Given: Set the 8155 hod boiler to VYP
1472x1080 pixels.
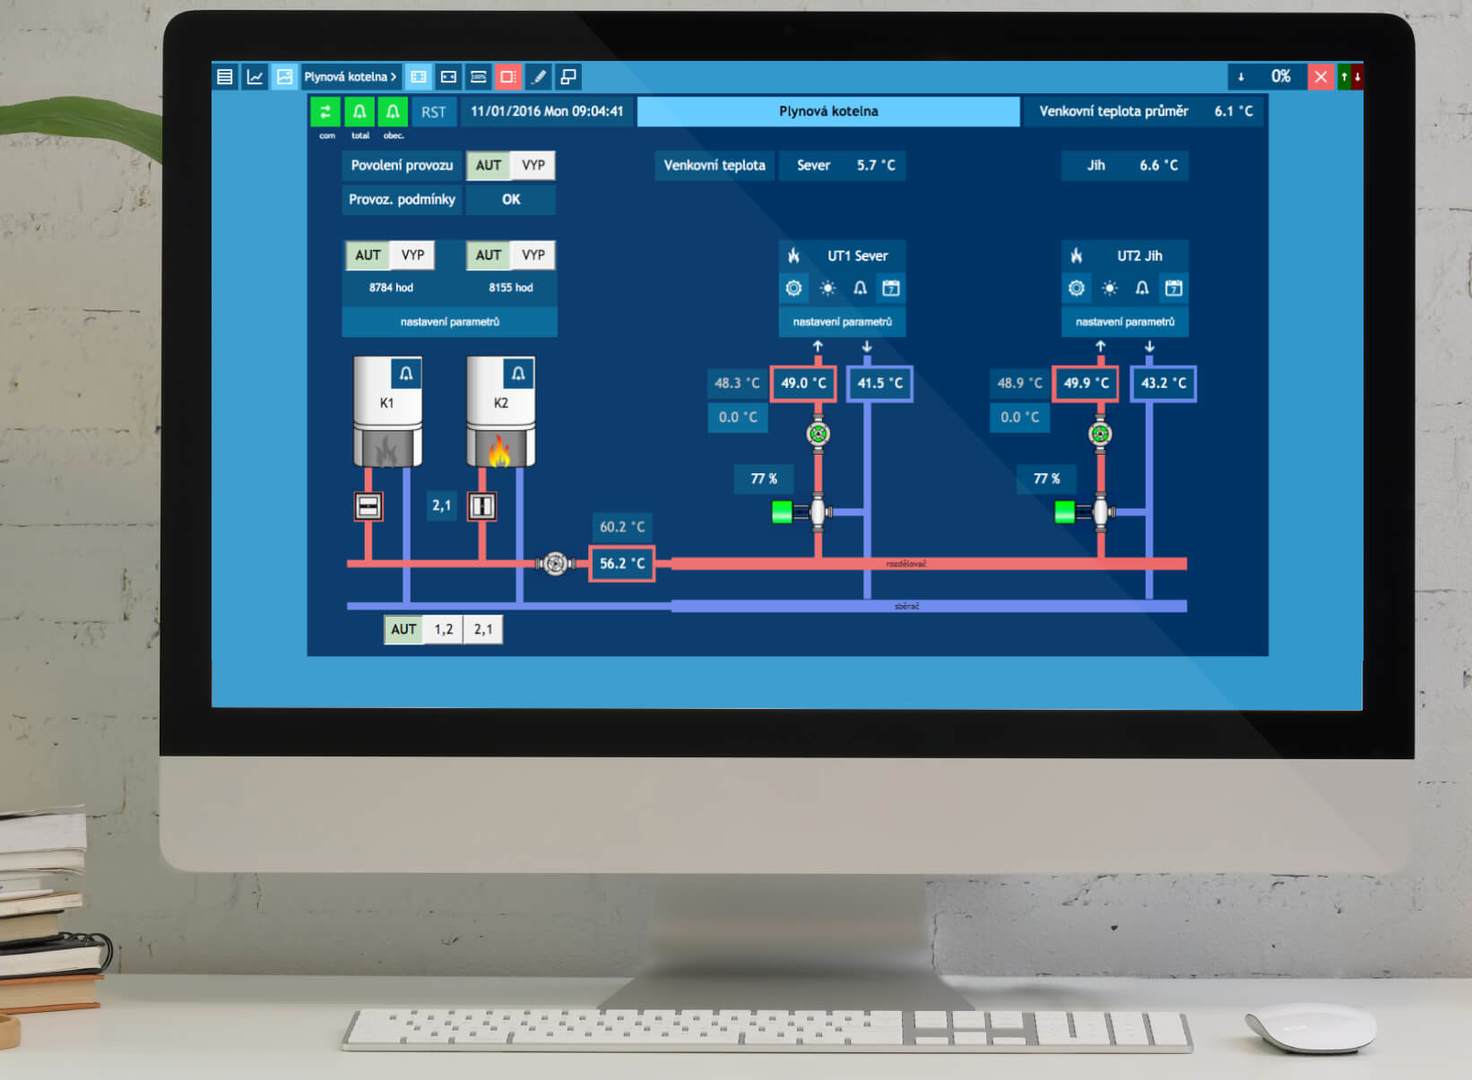Looking at the screenshot, I should 533,255.
